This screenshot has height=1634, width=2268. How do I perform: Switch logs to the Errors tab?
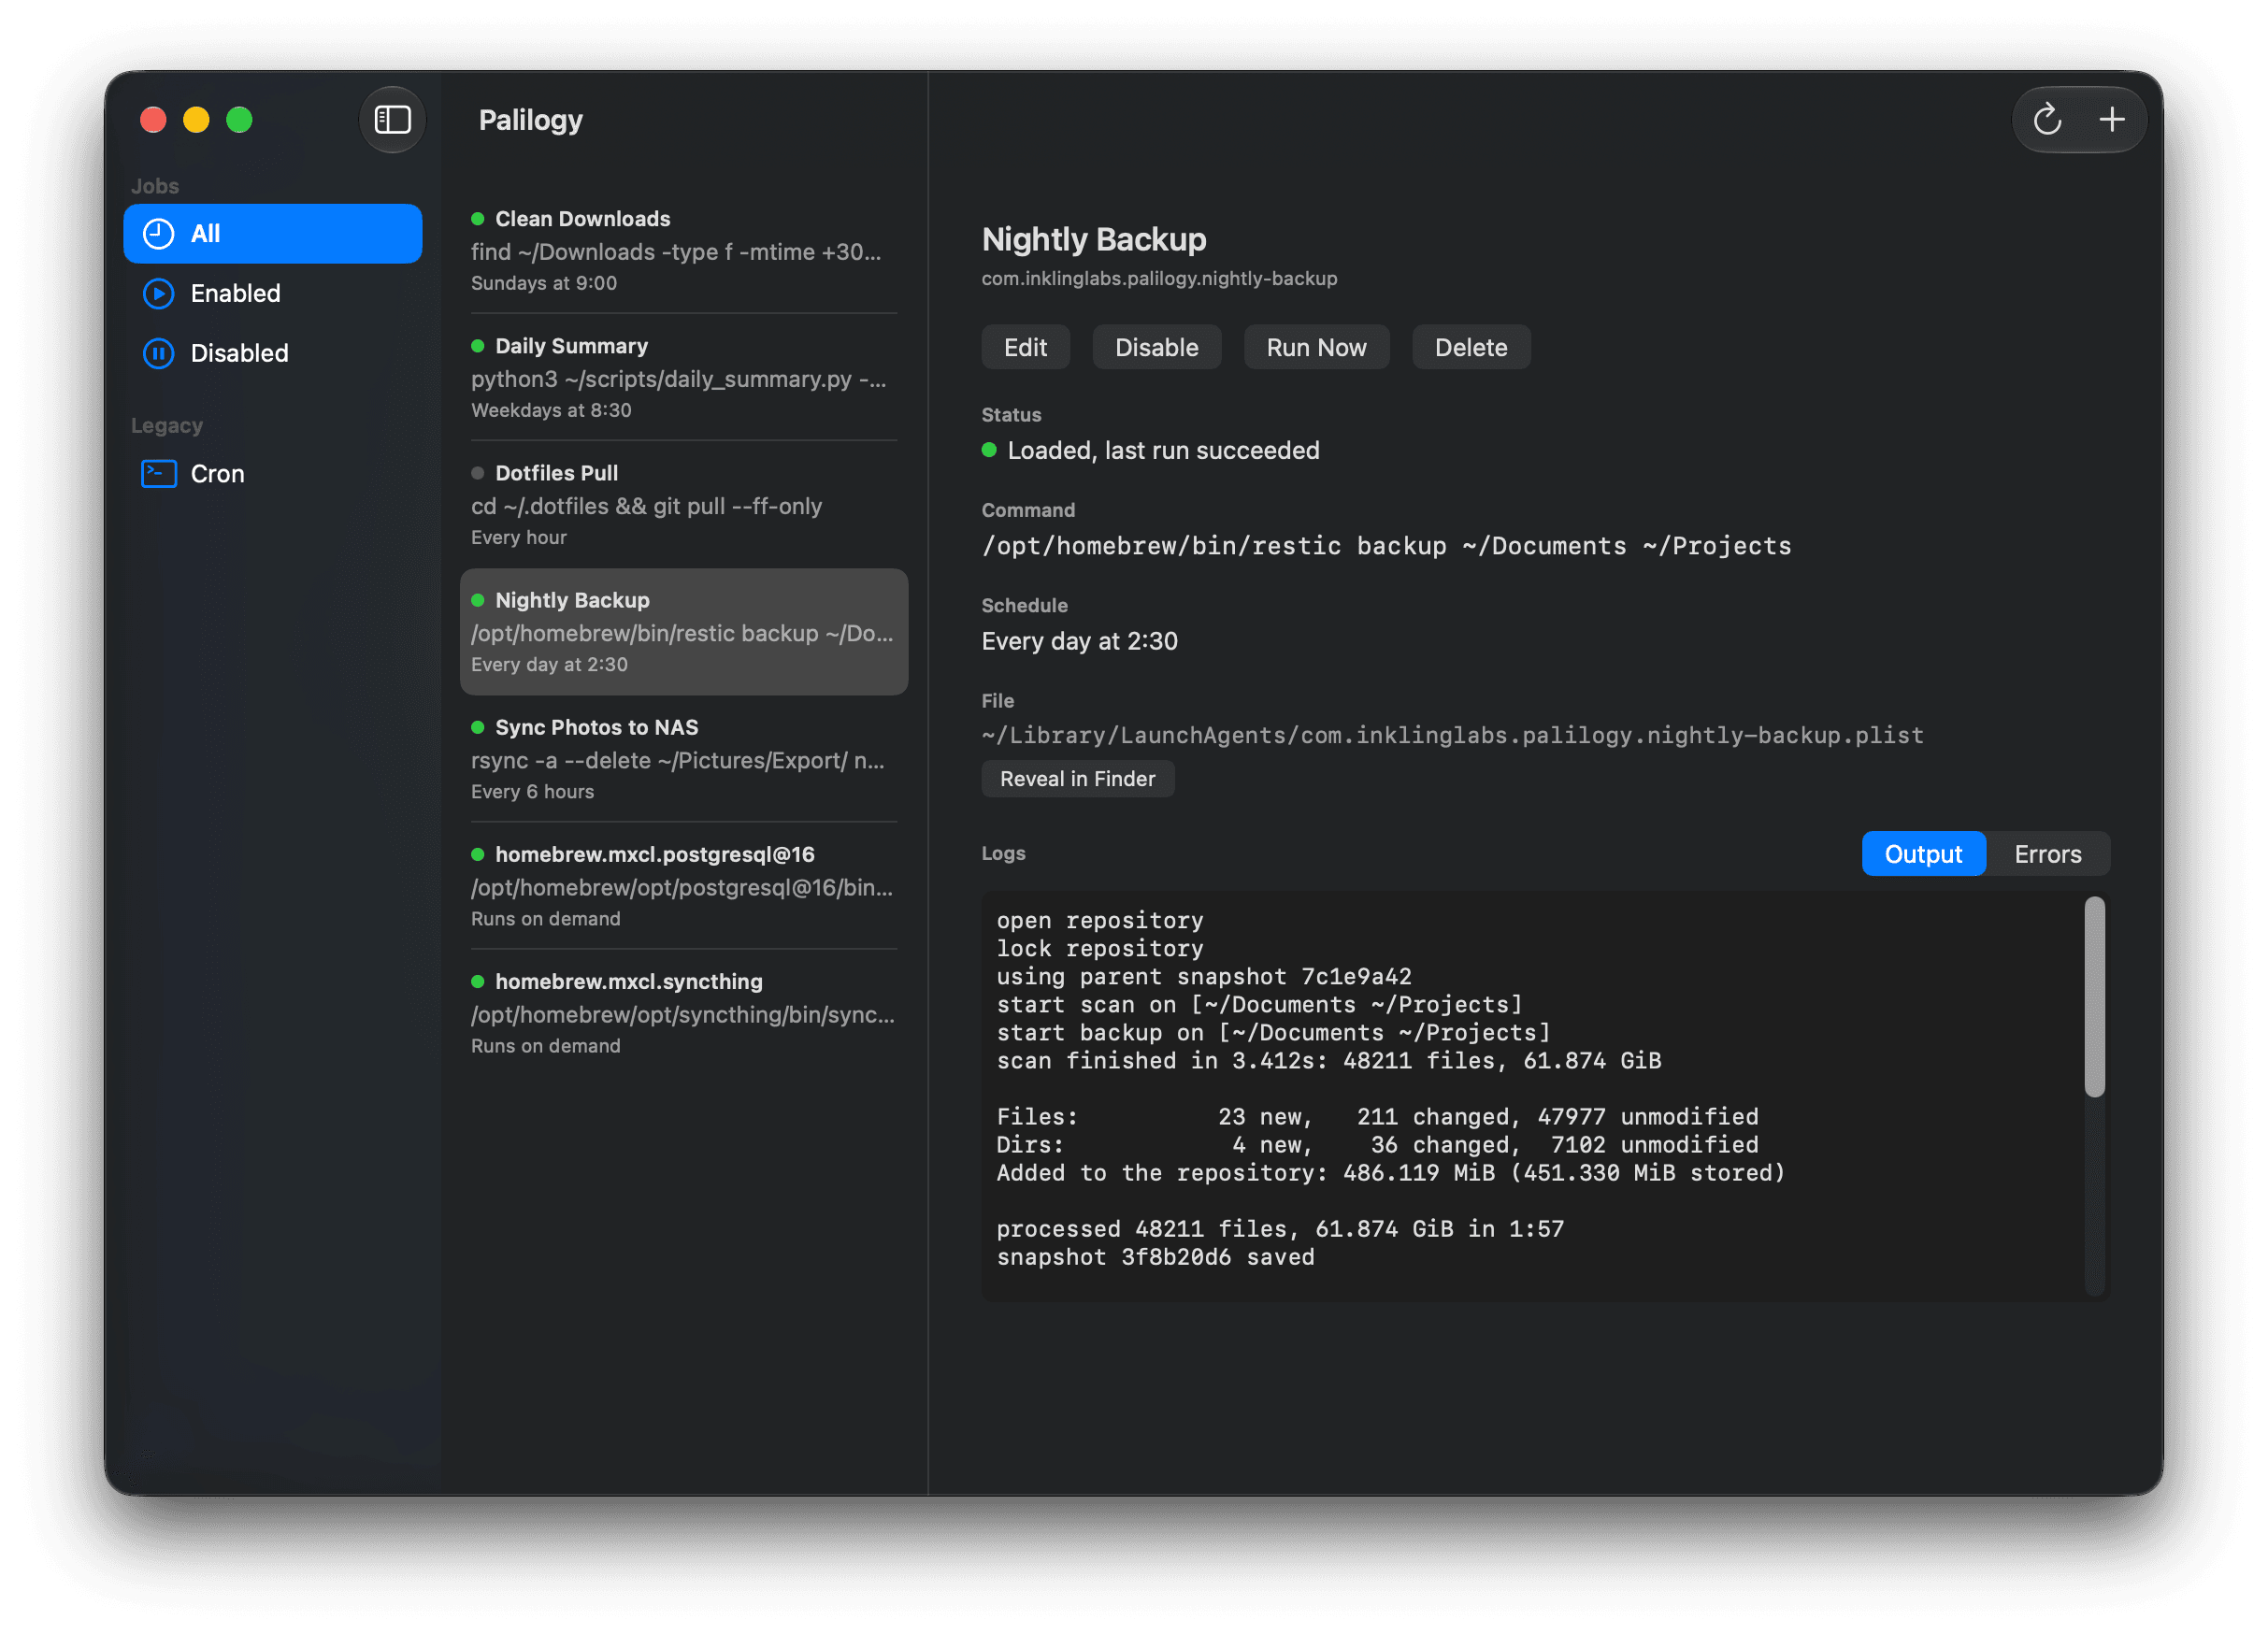click(x=2047, y=854)
